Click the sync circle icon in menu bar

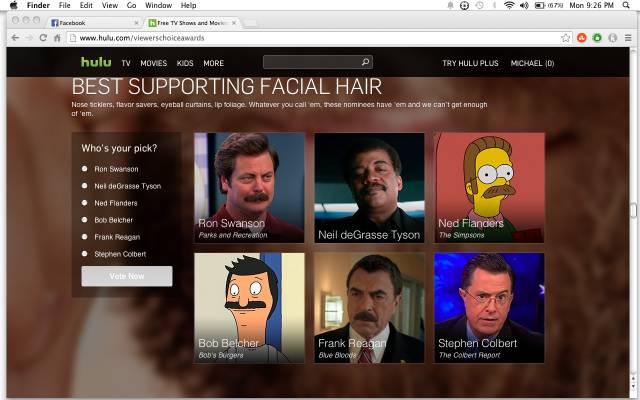(x=464, y=5)
